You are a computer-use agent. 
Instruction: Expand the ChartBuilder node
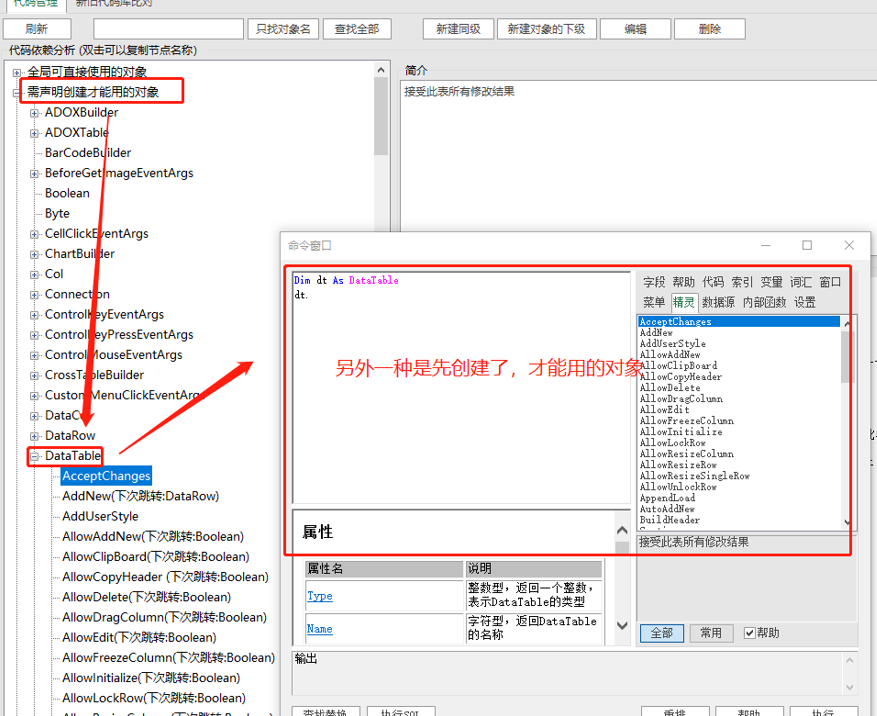coord(35,254)
